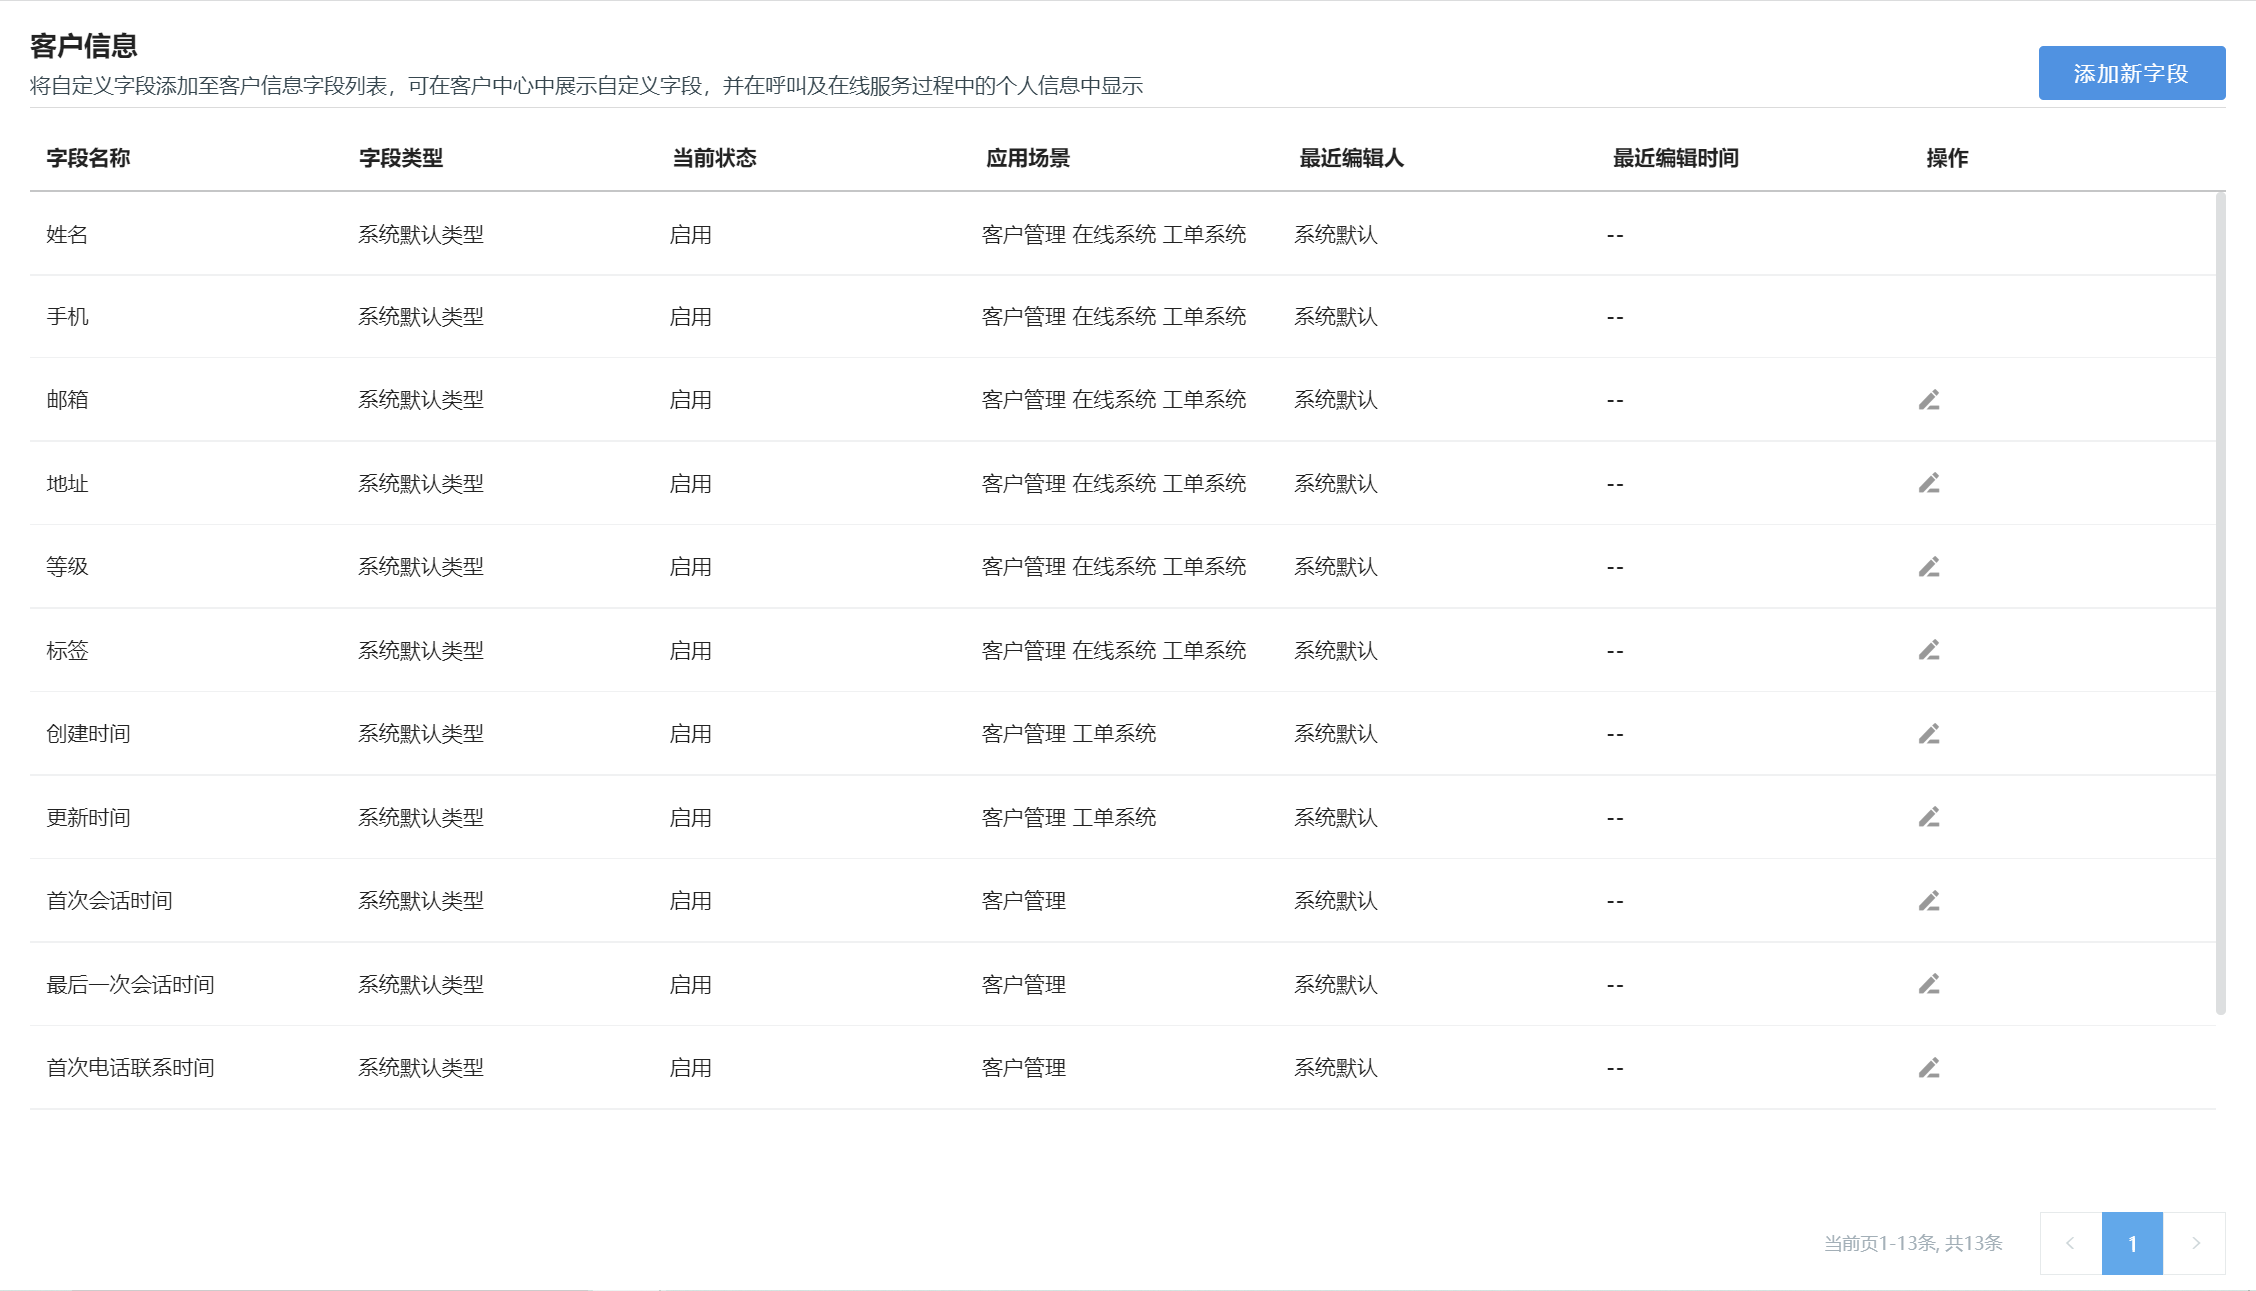Select the 邮箱 field name cell
The height and width of the screenshot is (1291, 2256).
[67, 400]
